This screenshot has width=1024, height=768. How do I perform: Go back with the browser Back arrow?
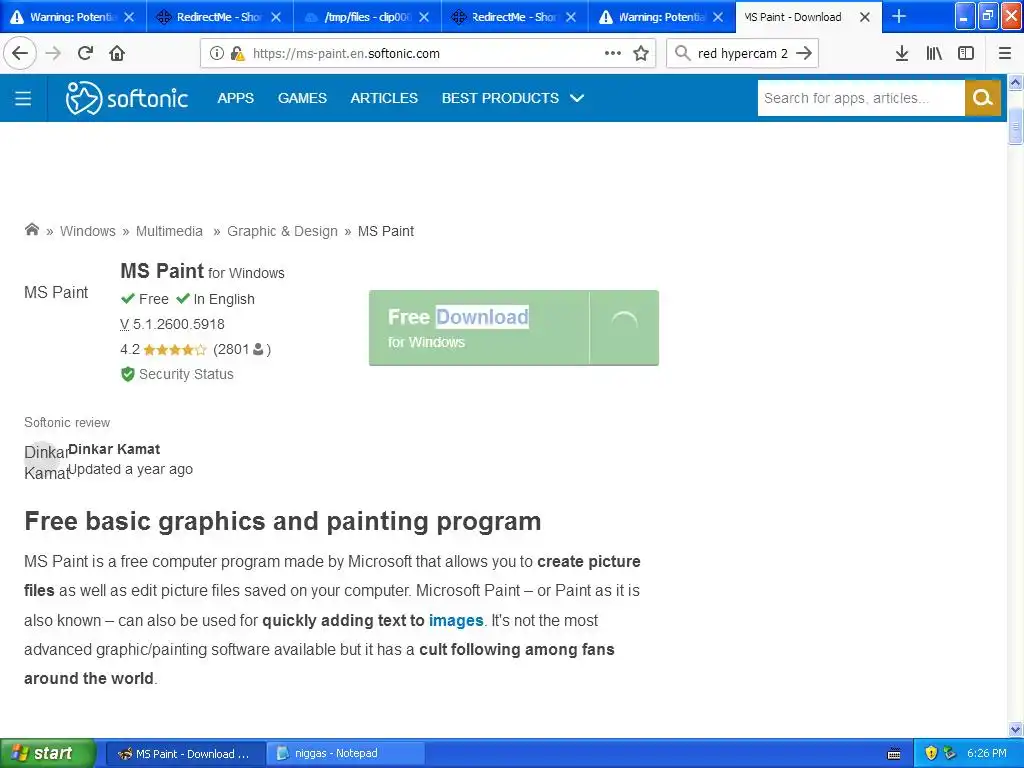click(x=20, y=53)
